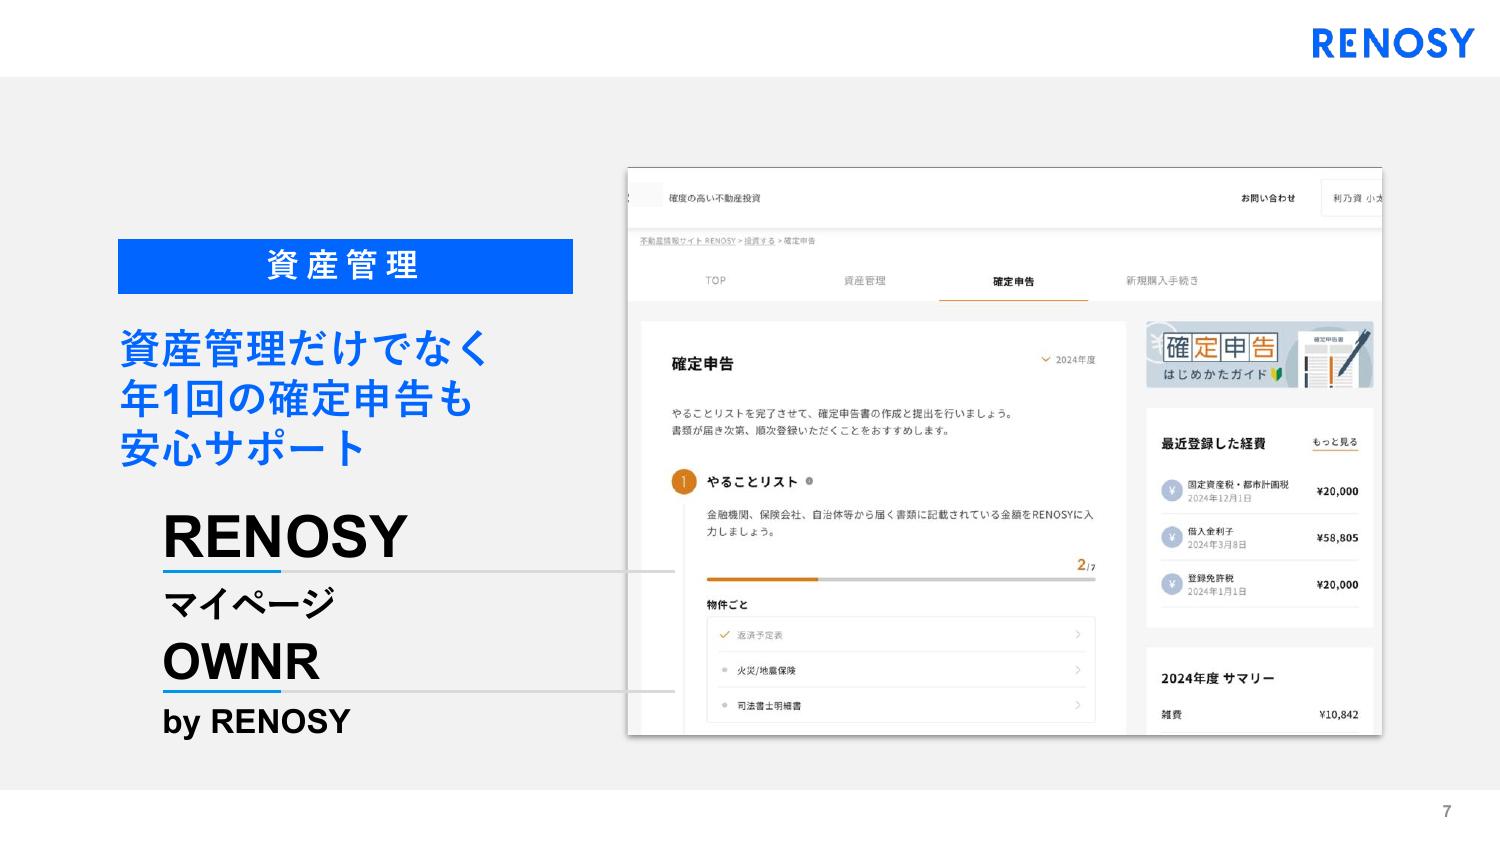Click the yen icon for 固定資産税・都市計画税
The height and width of the screenshot is (844, 1500).
coord(1172,491)
